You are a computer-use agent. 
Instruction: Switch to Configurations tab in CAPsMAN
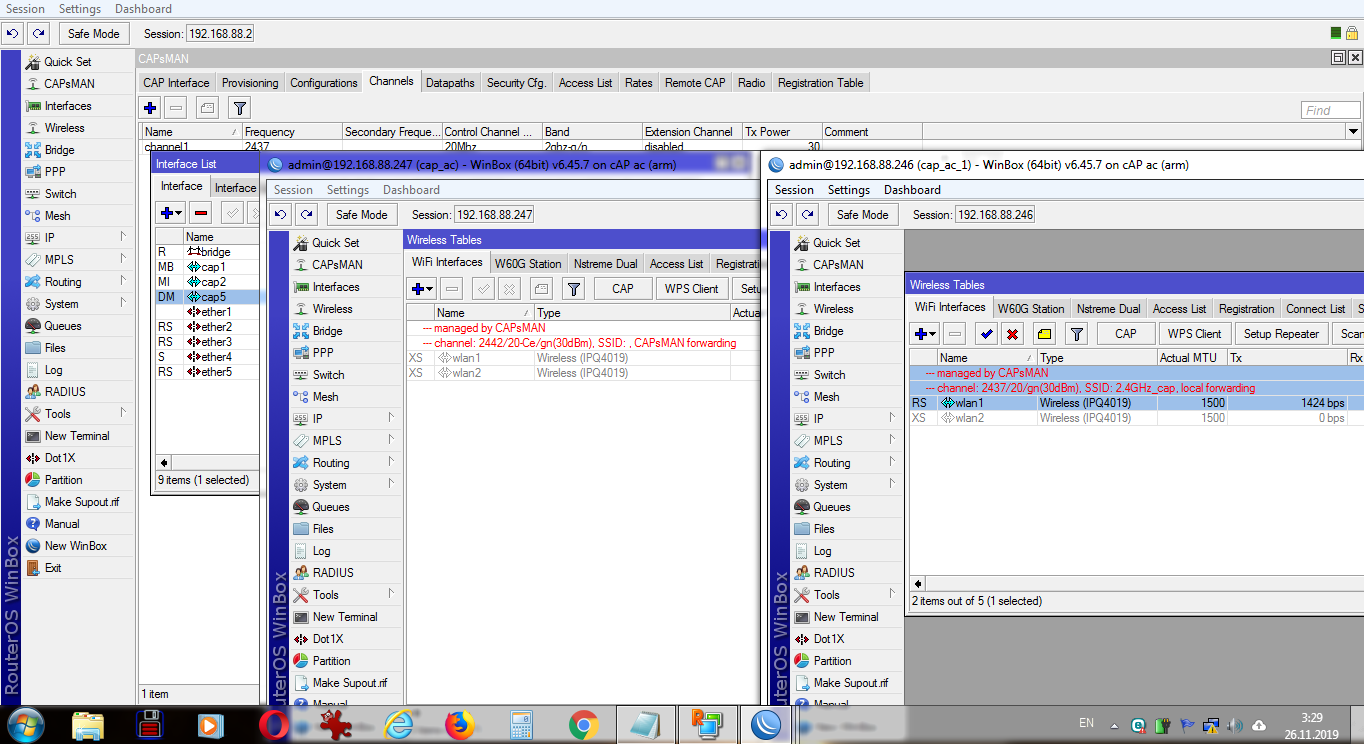[x=324, y=83]
